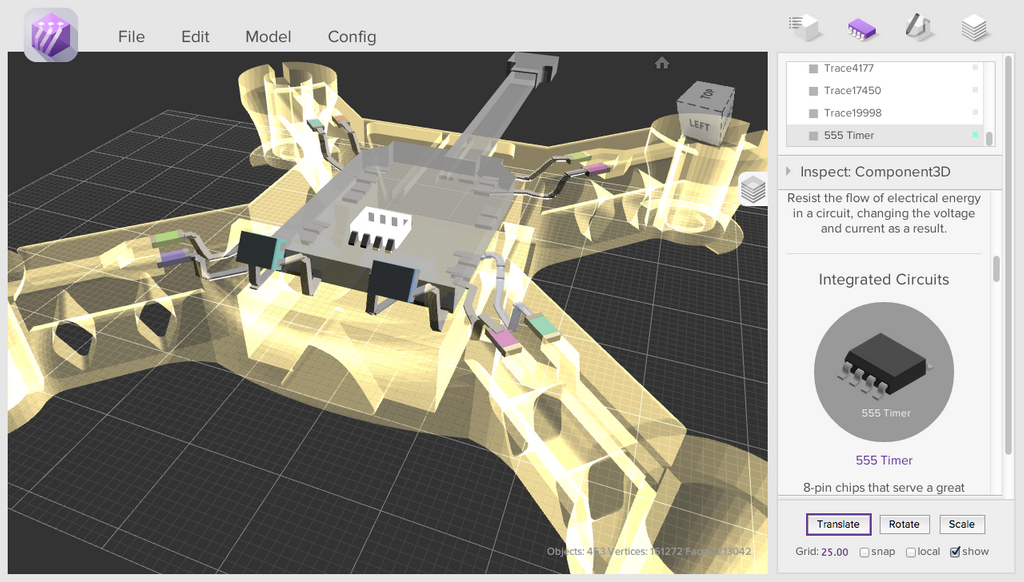Image resolution: width=1024 pixels, height=582 pixels.
Task: Select the 555 Timer item in the list
Action: (848, 135)
